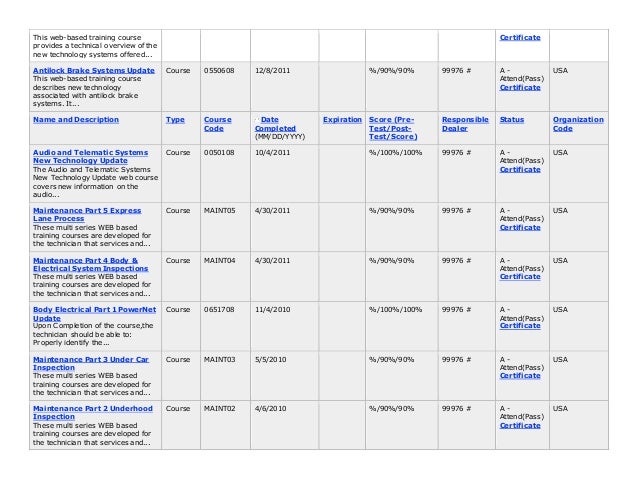Open the Antilock Brake Systems Update course link
The height and width of the screenshot is (493, 638).
tap(94, 70)
